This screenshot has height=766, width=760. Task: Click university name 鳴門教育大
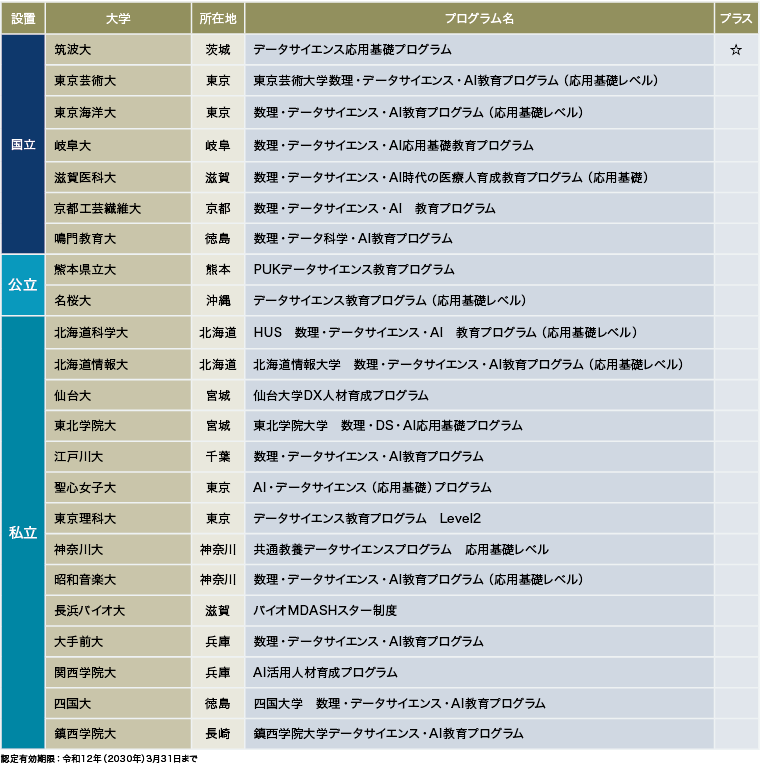tap(85, 239)
